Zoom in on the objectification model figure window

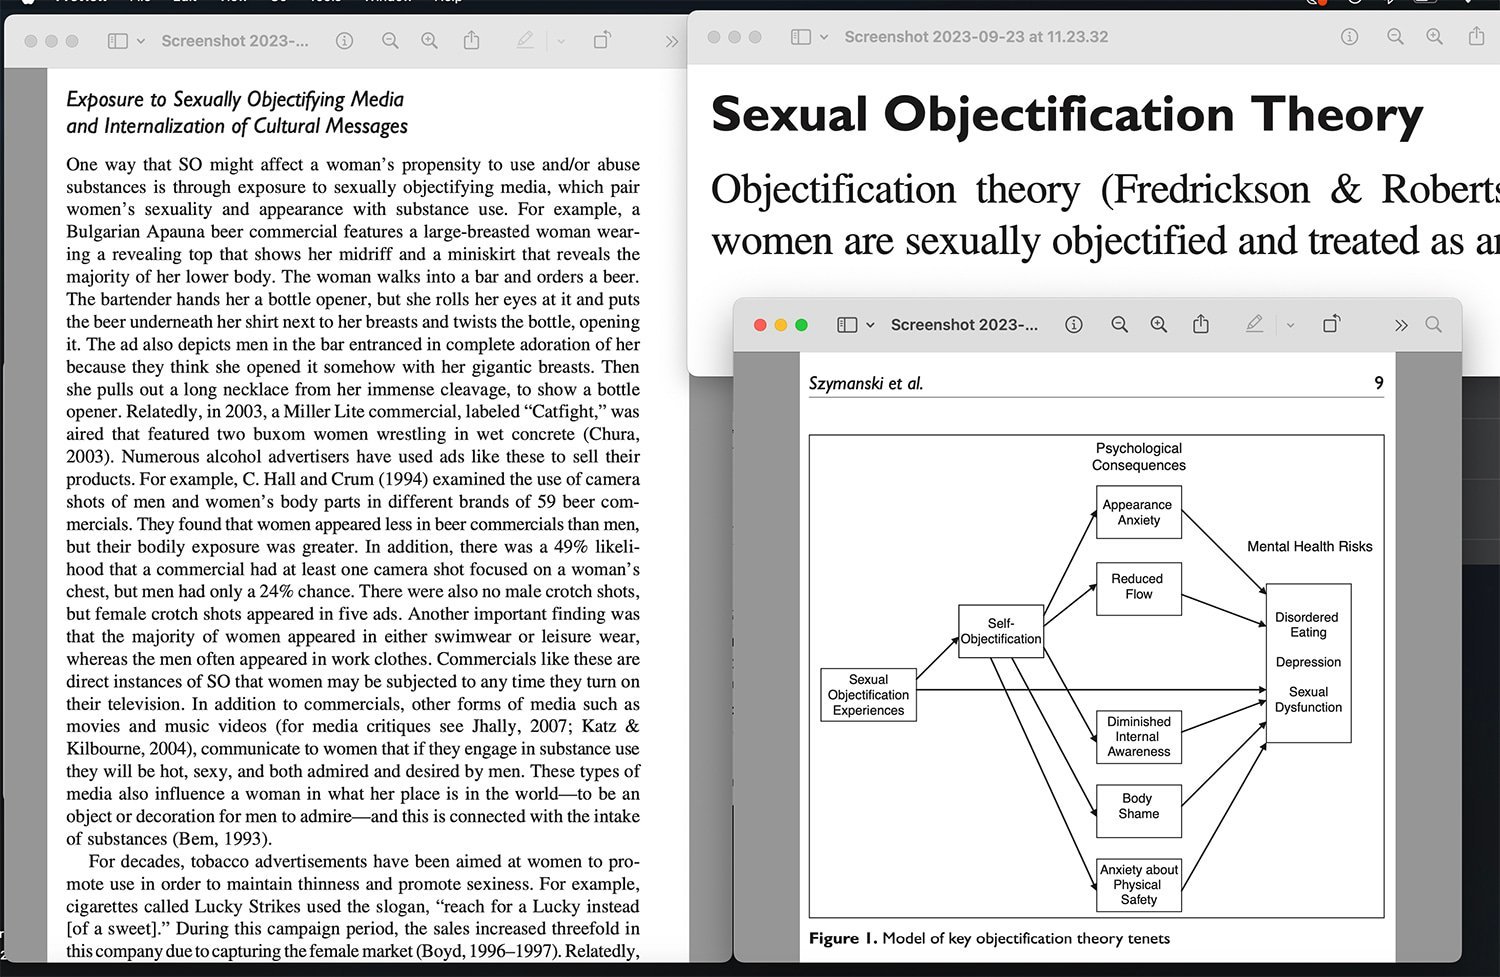1158,325
